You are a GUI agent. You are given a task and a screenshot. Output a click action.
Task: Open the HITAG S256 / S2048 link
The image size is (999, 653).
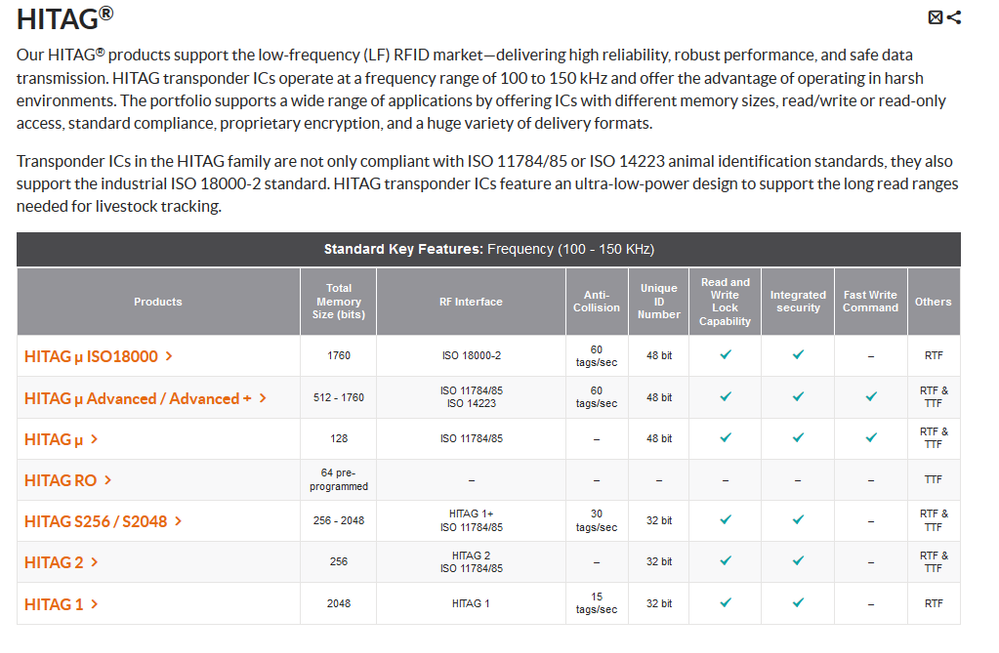[x=96, y=521]
